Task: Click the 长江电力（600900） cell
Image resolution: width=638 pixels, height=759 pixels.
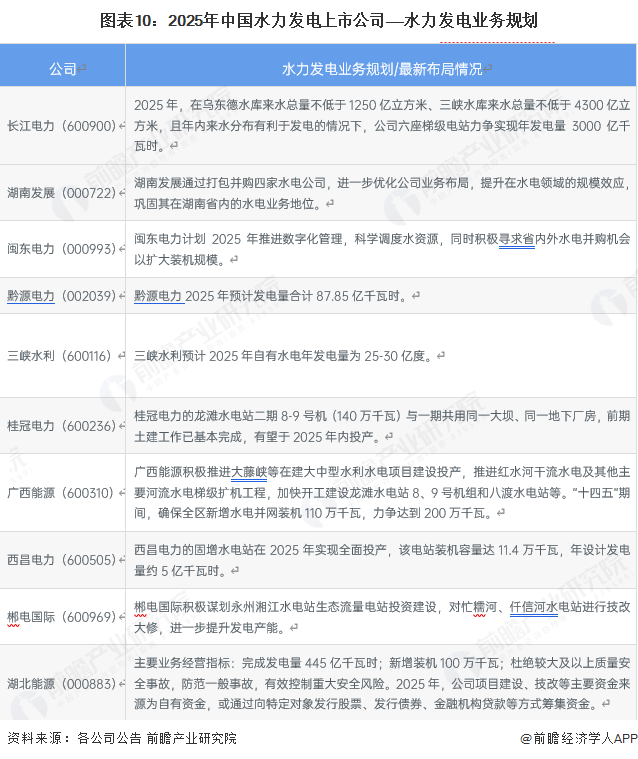Action: point(62,125)
